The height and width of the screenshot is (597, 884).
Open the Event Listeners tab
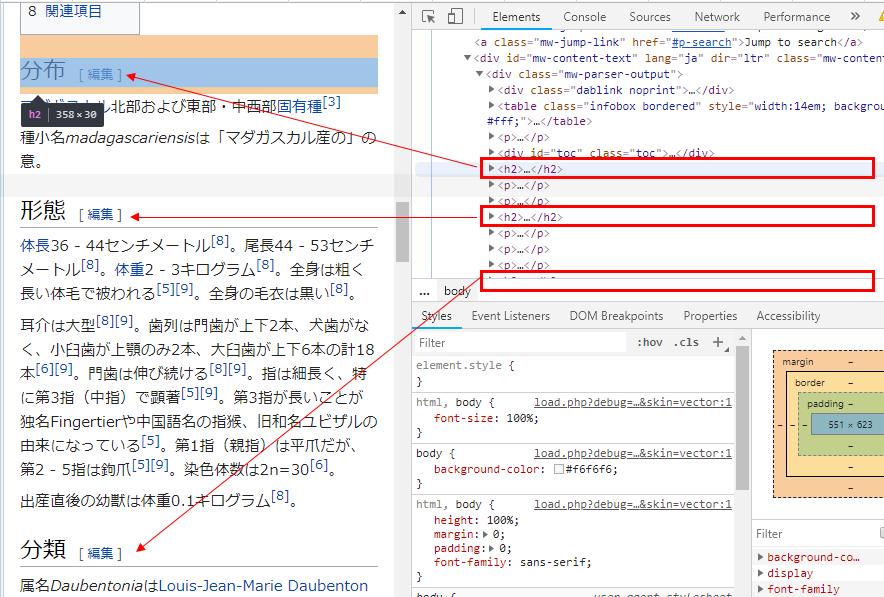pyautogui.click(x=510, y=316)
